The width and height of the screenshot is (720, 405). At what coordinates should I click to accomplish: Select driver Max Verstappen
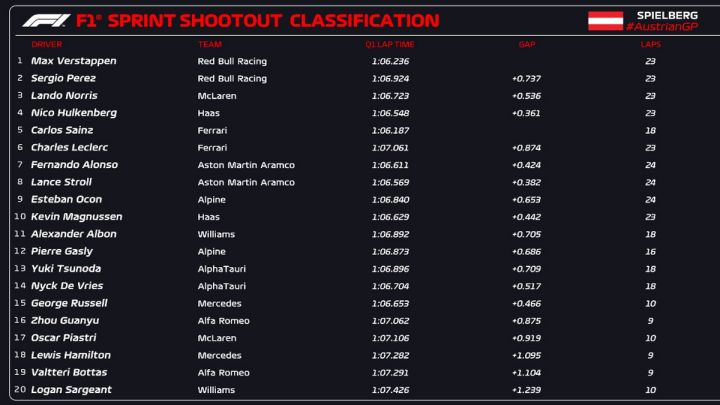click(73, 61)
